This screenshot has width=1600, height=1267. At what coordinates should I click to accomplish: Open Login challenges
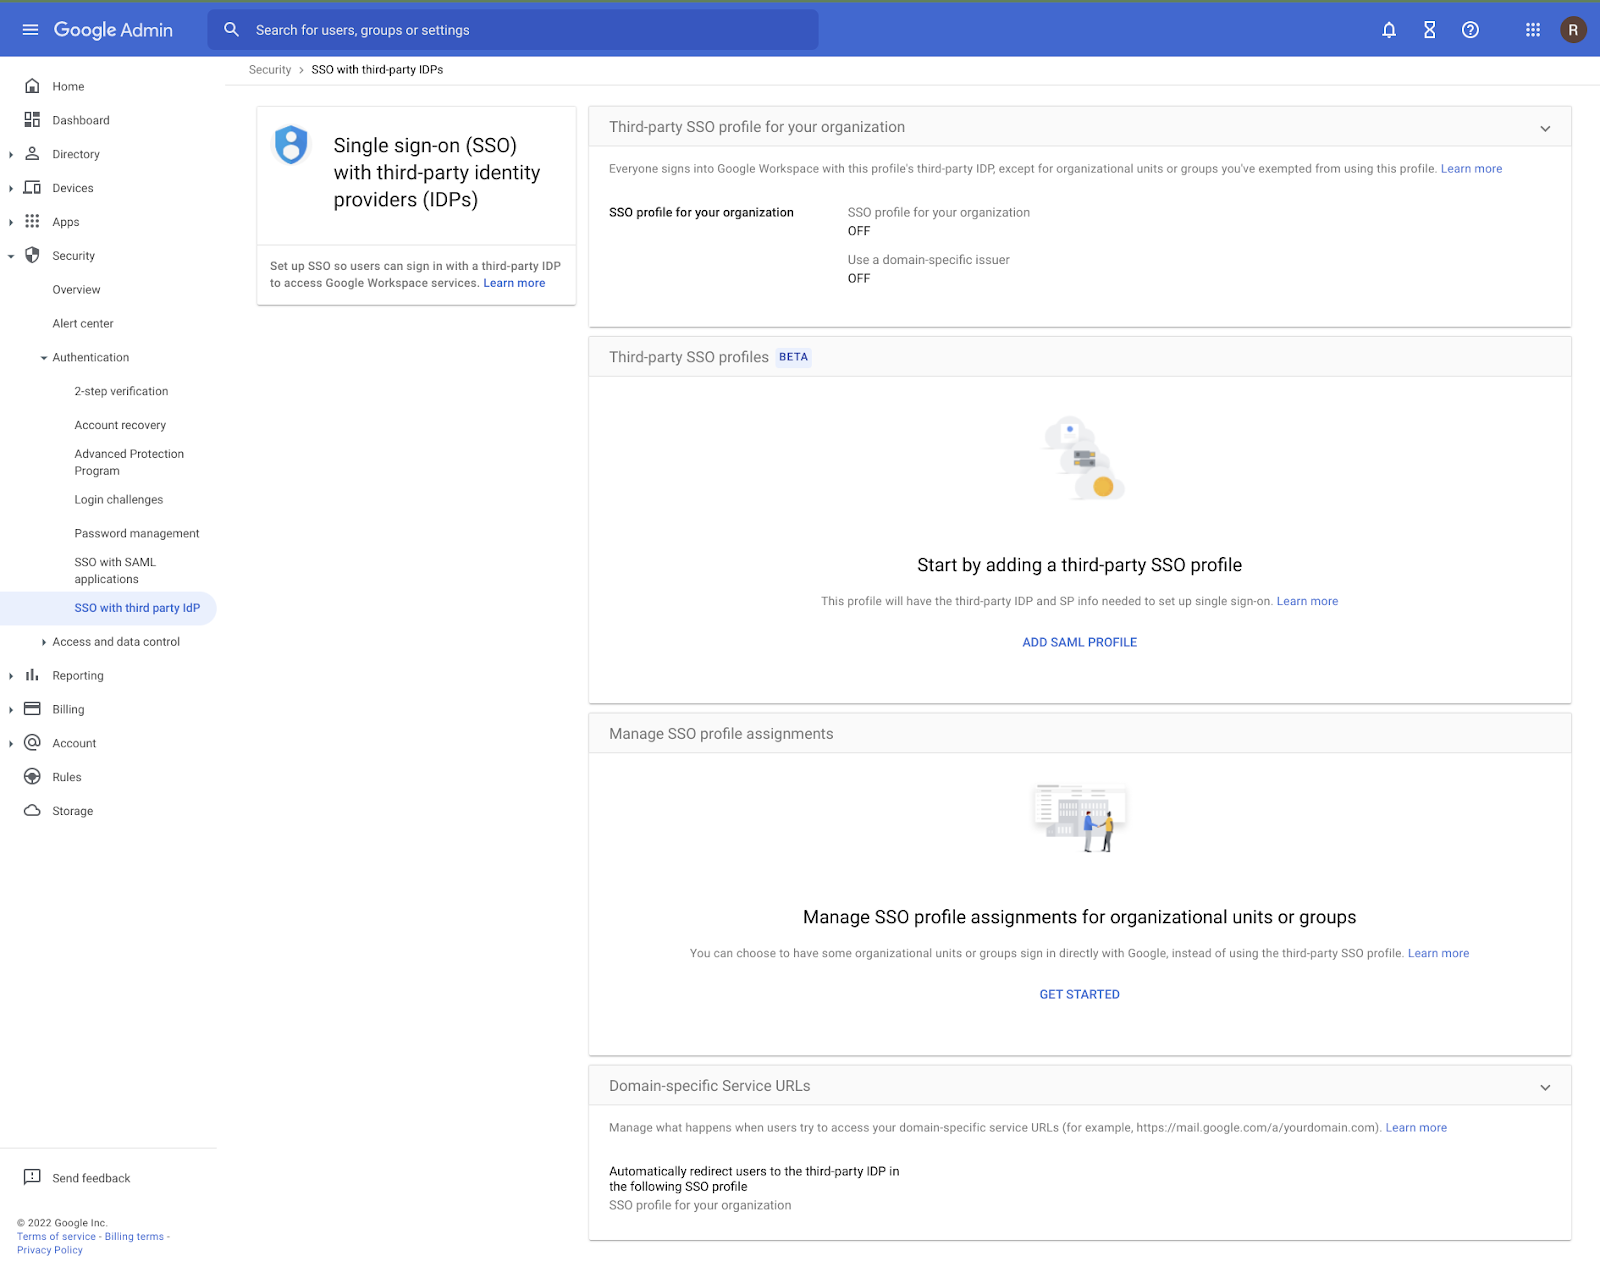(118, 500)
